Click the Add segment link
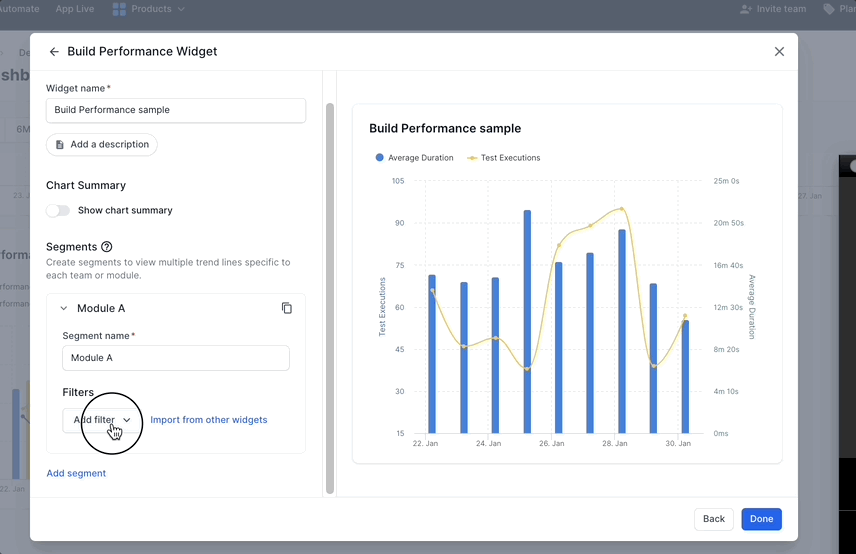This screenshot has width=856, height=554. click(x=76, y=473)
